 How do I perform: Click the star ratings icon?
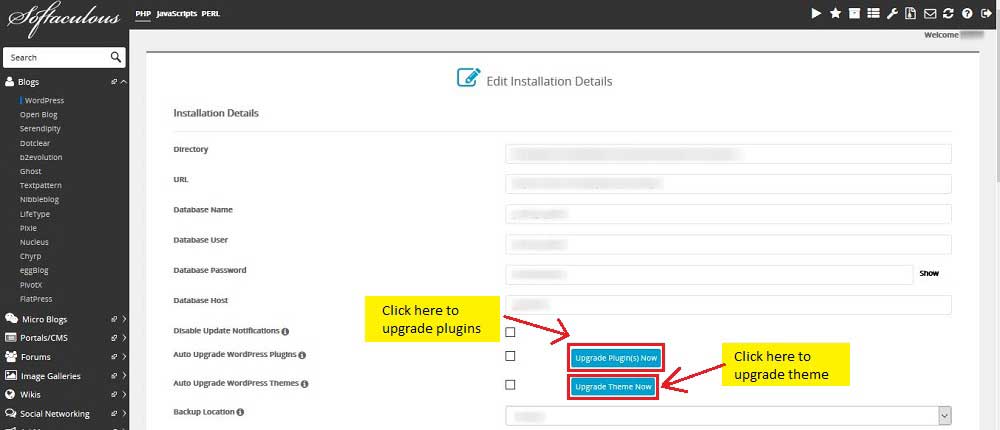point(835,13)
